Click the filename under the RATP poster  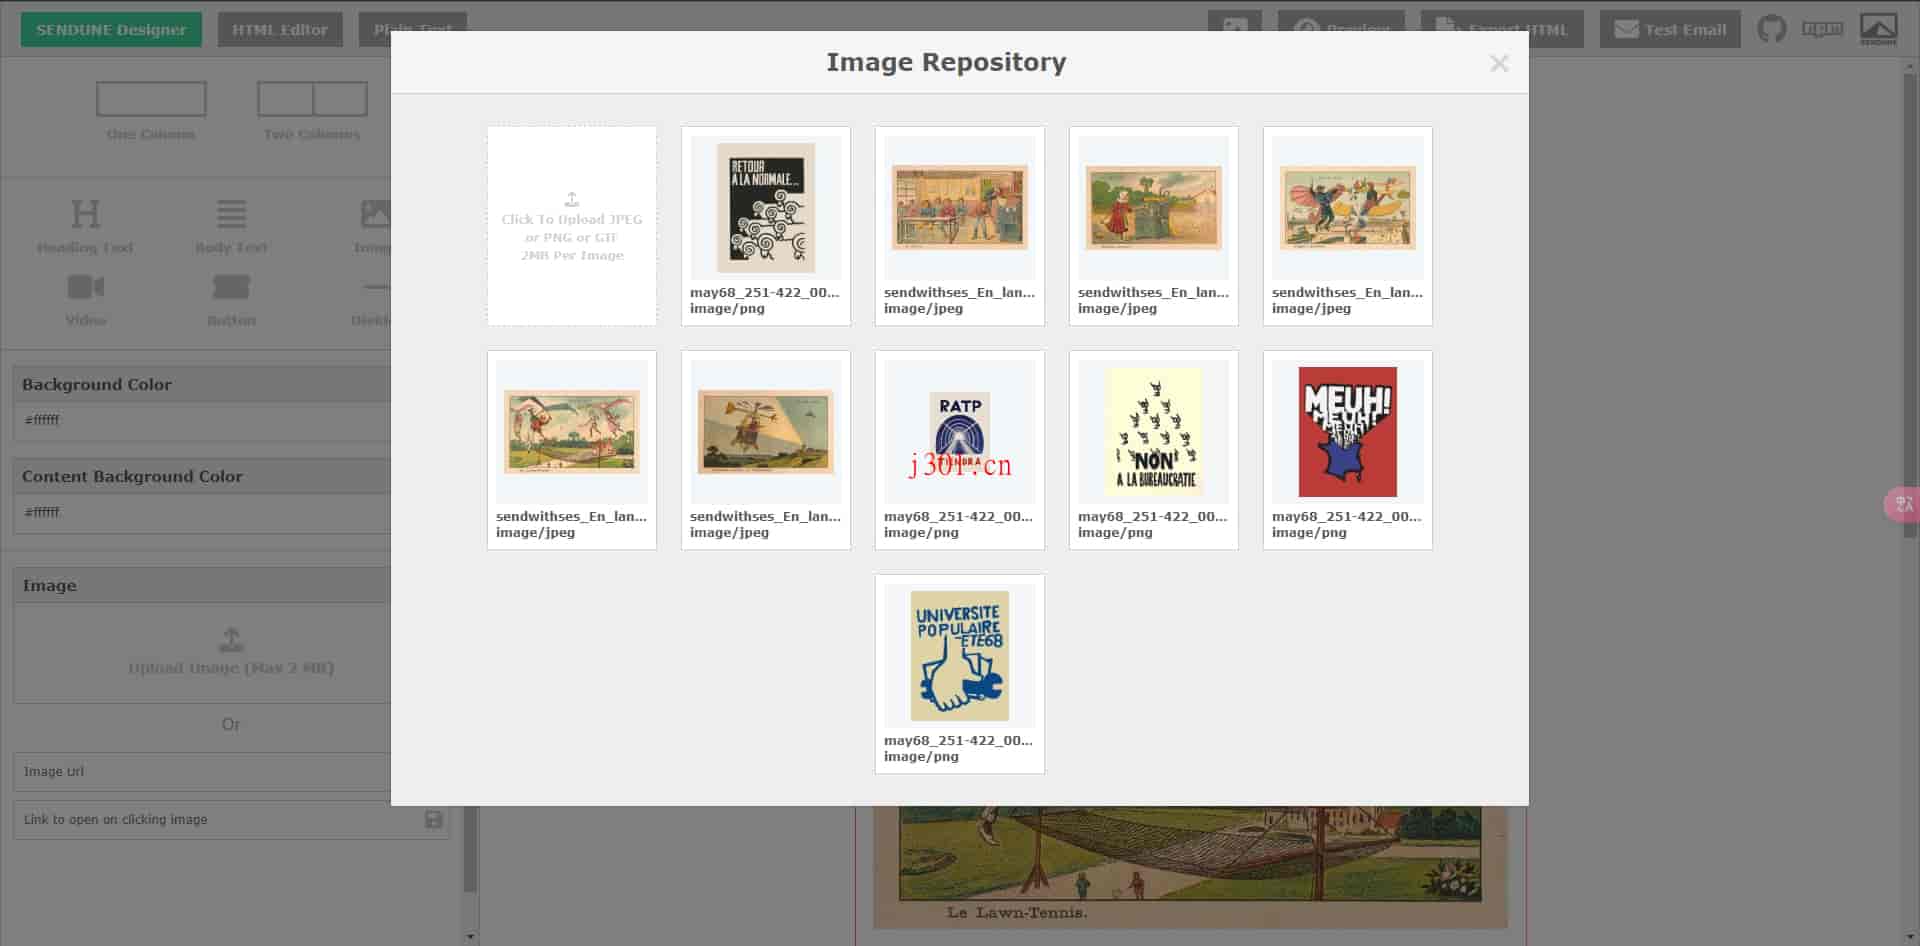pos(958,517)
